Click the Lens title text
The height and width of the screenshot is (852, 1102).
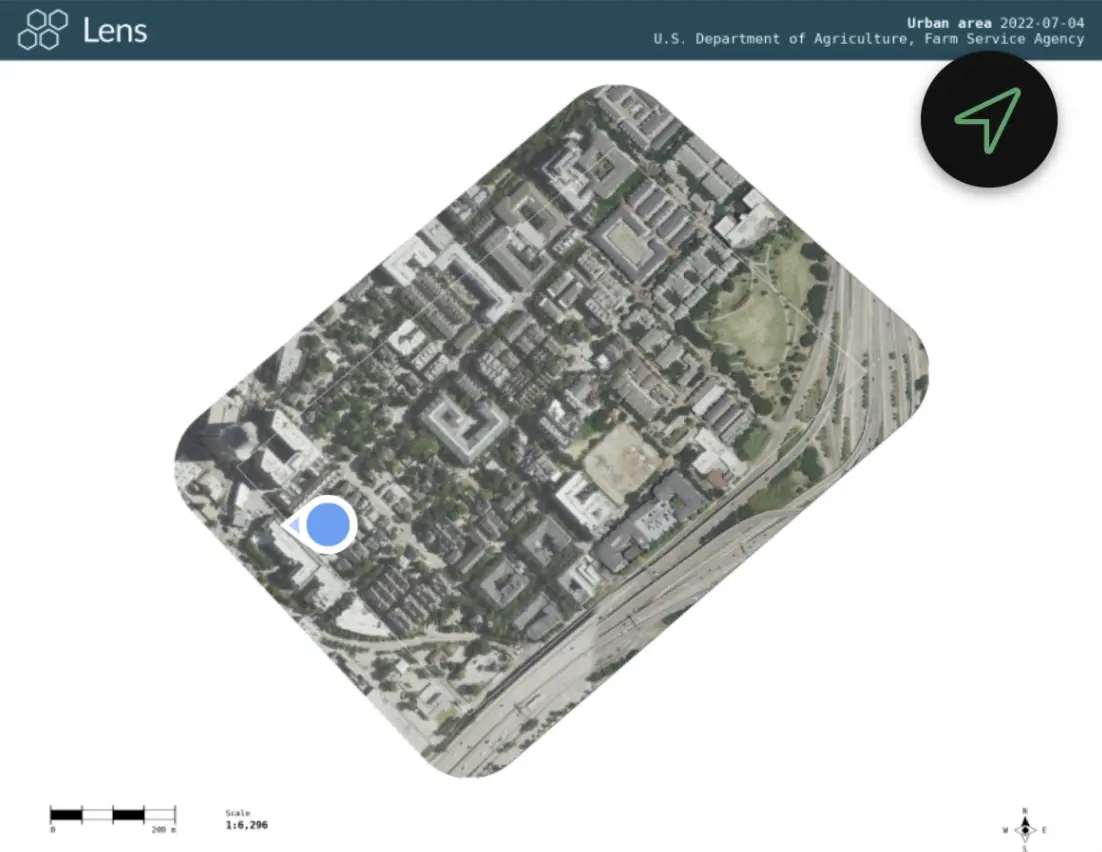pyautogui.click(x=115, y=30)
